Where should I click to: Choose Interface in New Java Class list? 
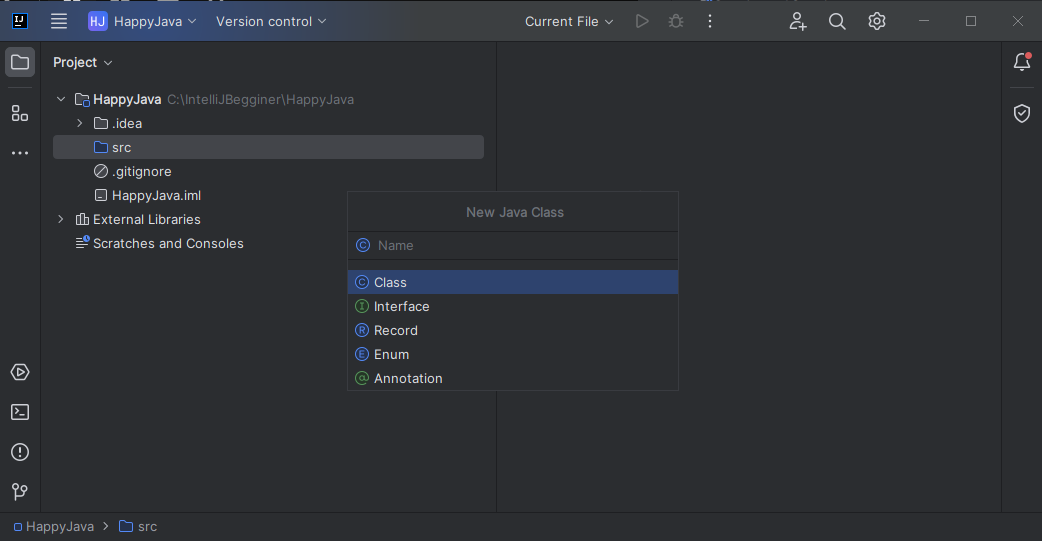[513, 306]
